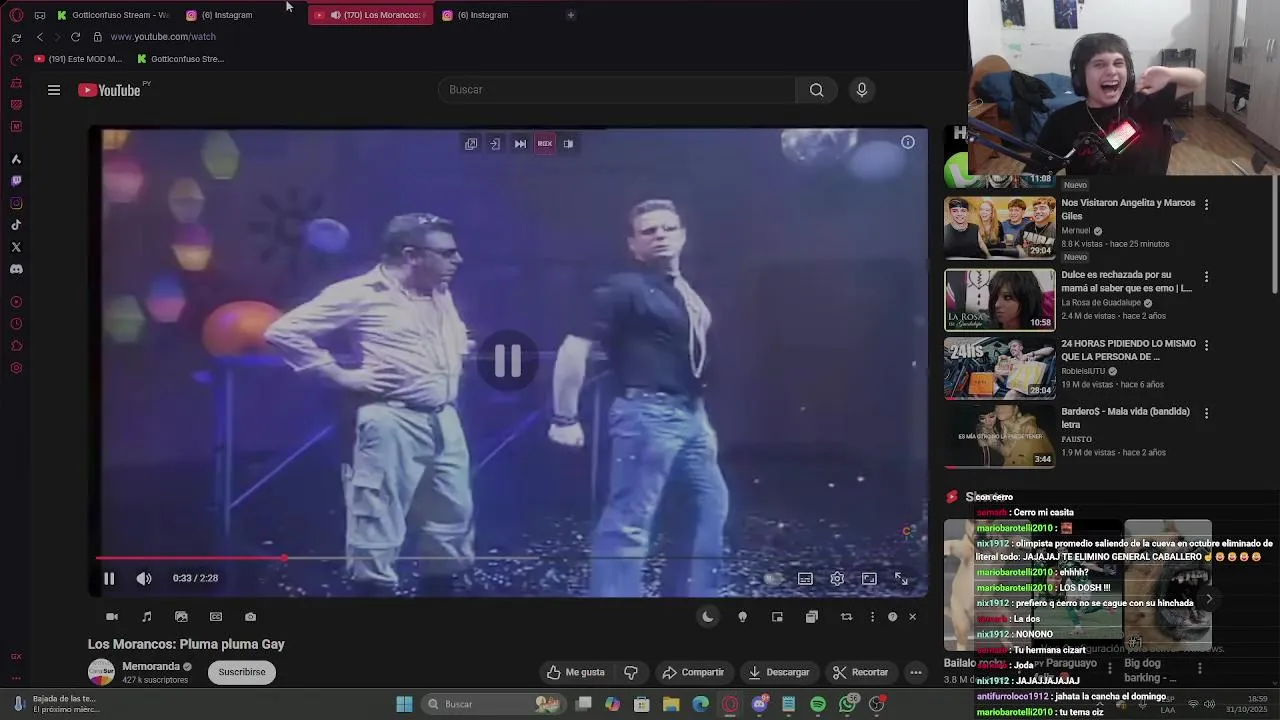Open the player settings gear

coord(837,578)
